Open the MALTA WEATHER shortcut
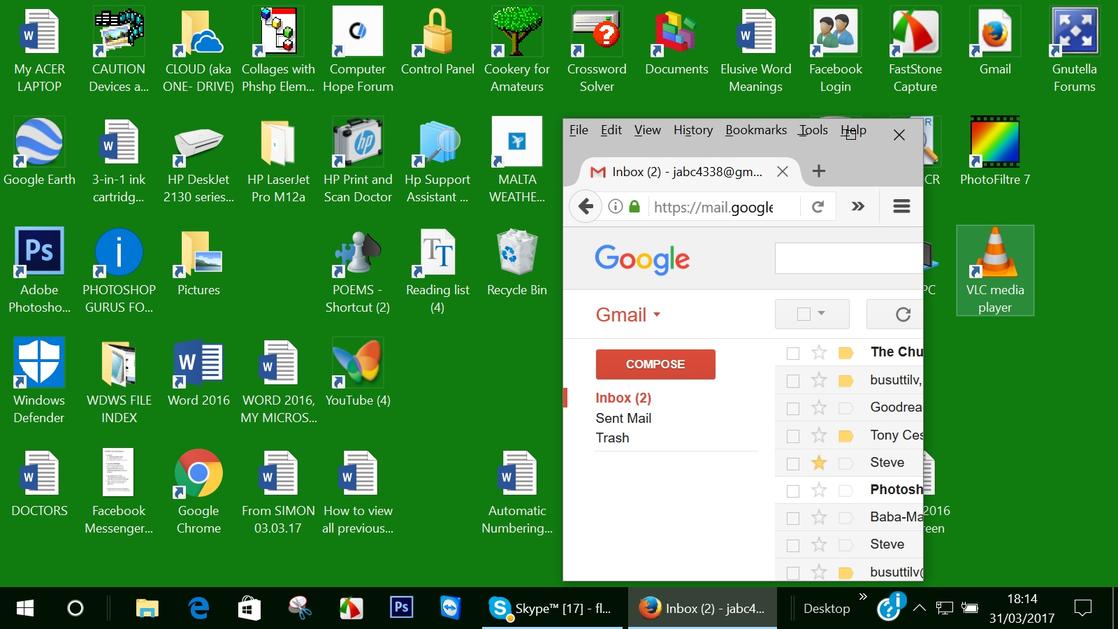 517,160
